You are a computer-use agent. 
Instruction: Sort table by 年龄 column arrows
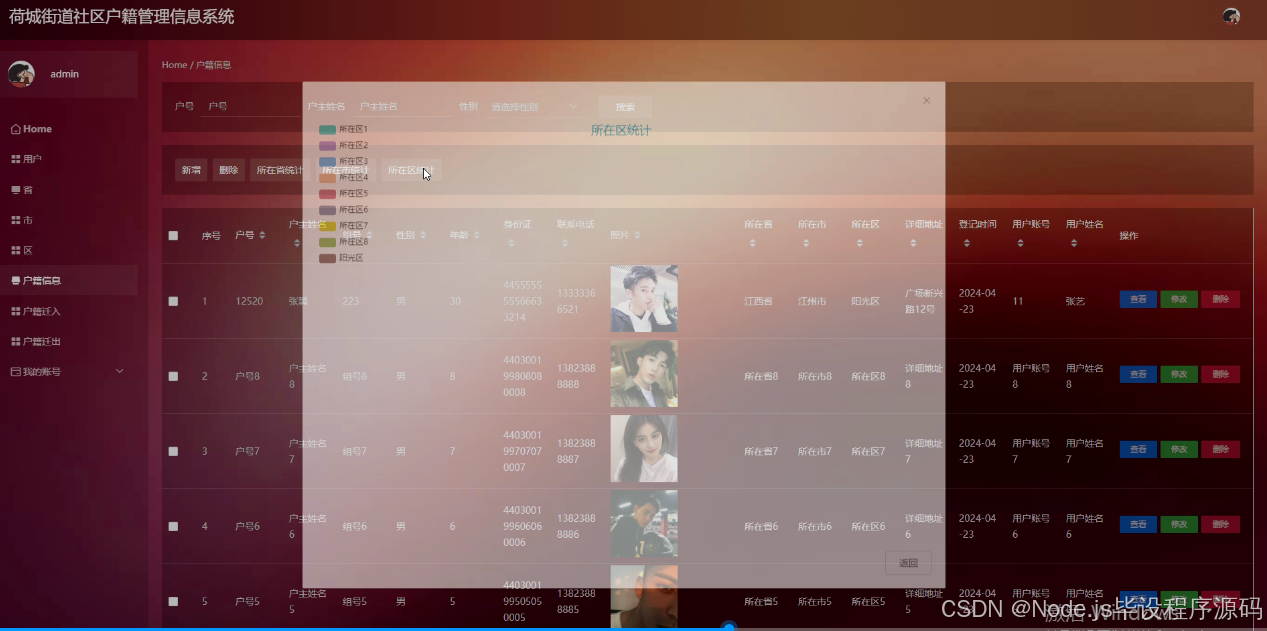[x=476, y=236]
